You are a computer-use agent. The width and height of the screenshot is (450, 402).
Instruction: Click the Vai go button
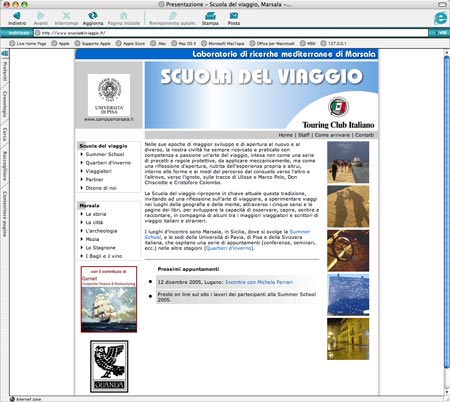[439, 33]
